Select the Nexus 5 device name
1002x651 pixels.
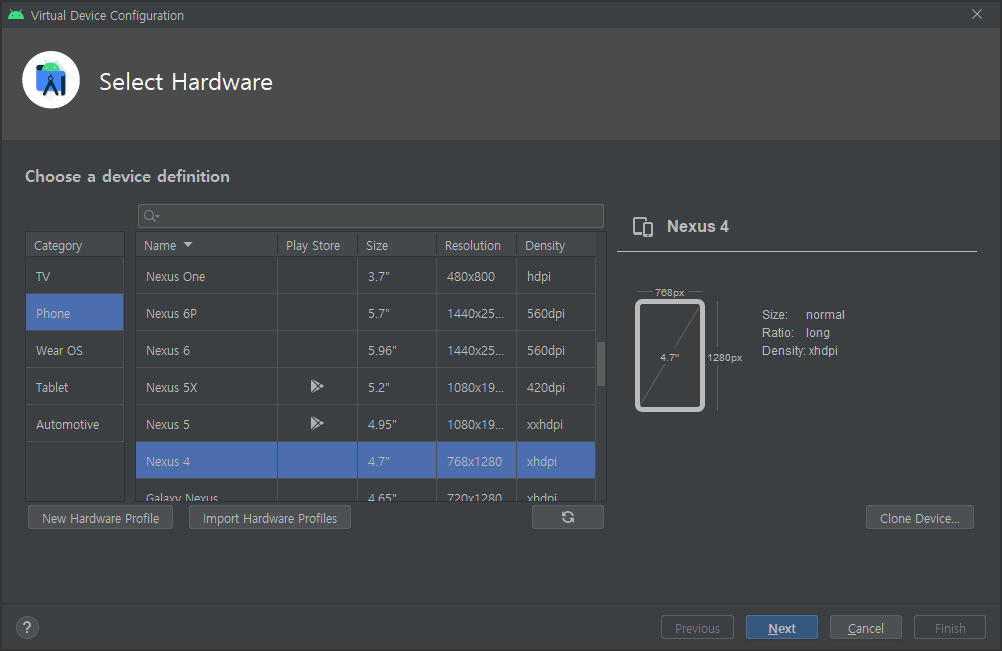click(x=167, y=424)
